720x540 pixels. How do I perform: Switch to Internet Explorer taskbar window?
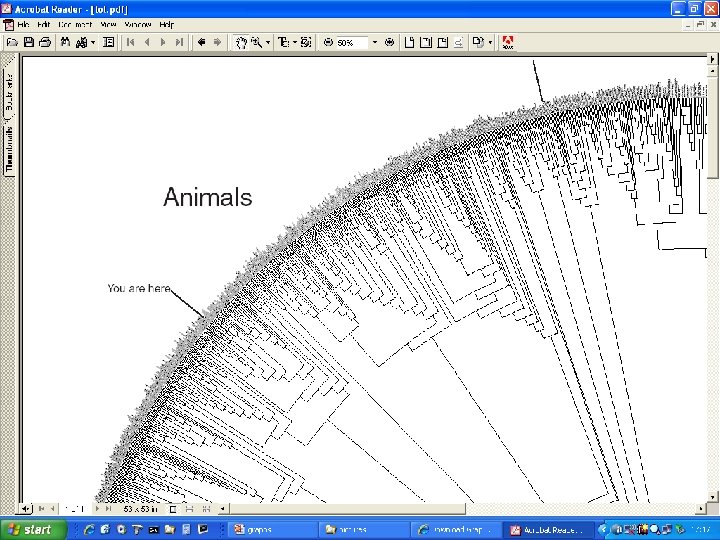pos(455,529)
